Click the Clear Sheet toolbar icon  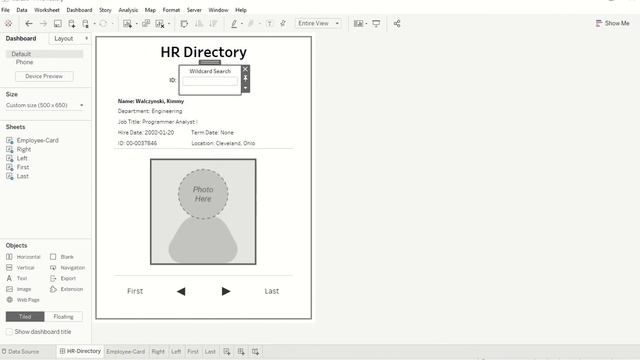(160, 24)
